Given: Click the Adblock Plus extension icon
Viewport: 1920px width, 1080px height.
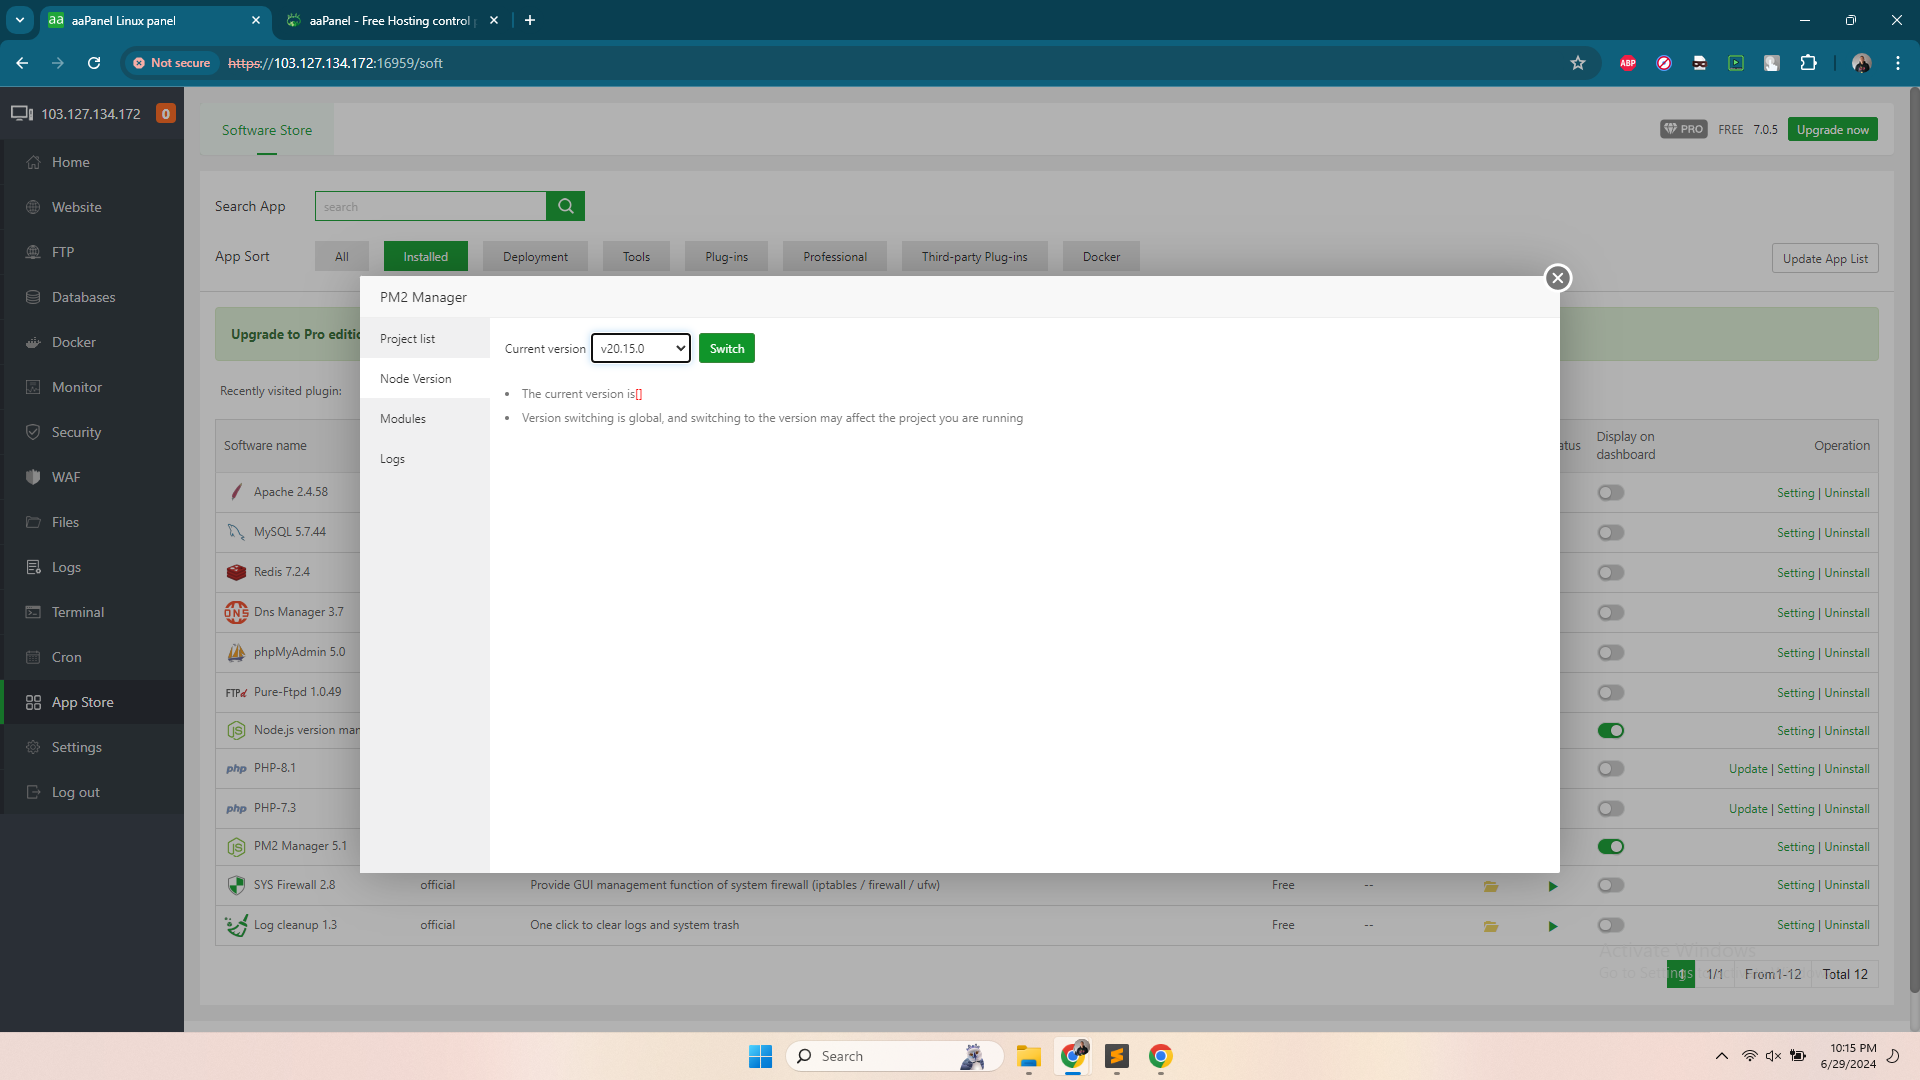Looking at the screenshot, I should click(x=1627, y=63).
